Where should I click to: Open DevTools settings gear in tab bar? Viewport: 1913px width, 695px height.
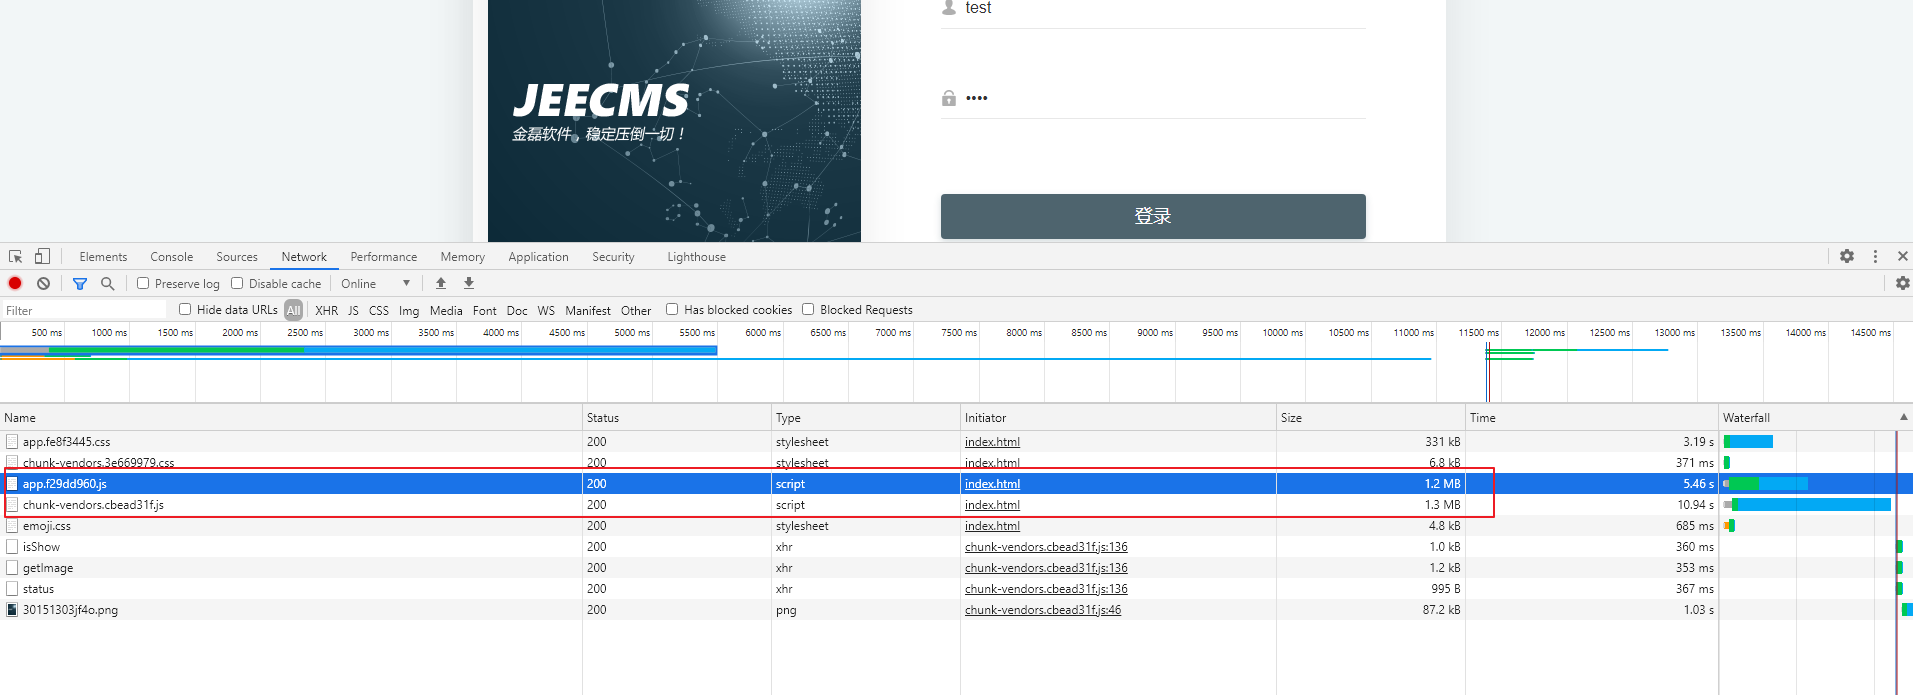tap(1847, 257)
